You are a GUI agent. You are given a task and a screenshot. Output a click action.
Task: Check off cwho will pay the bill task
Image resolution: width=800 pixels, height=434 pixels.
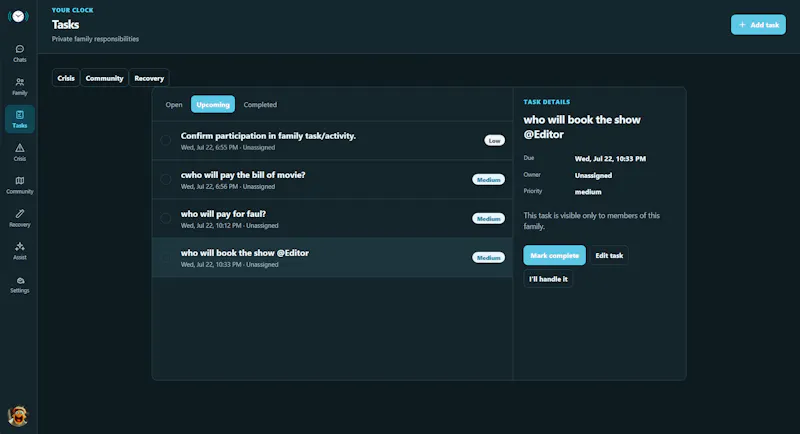[x=165, y=179]
